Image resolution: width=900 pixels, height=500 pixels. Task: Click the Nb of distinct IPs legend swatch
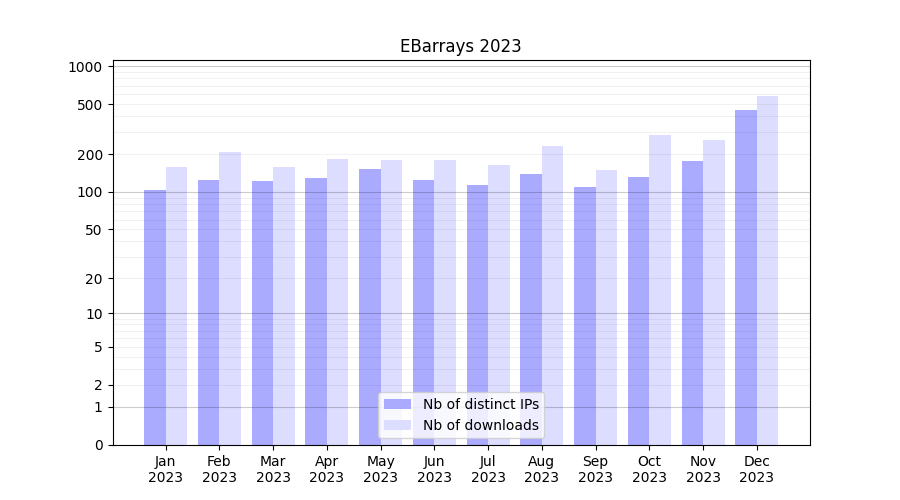coord(397,404)
